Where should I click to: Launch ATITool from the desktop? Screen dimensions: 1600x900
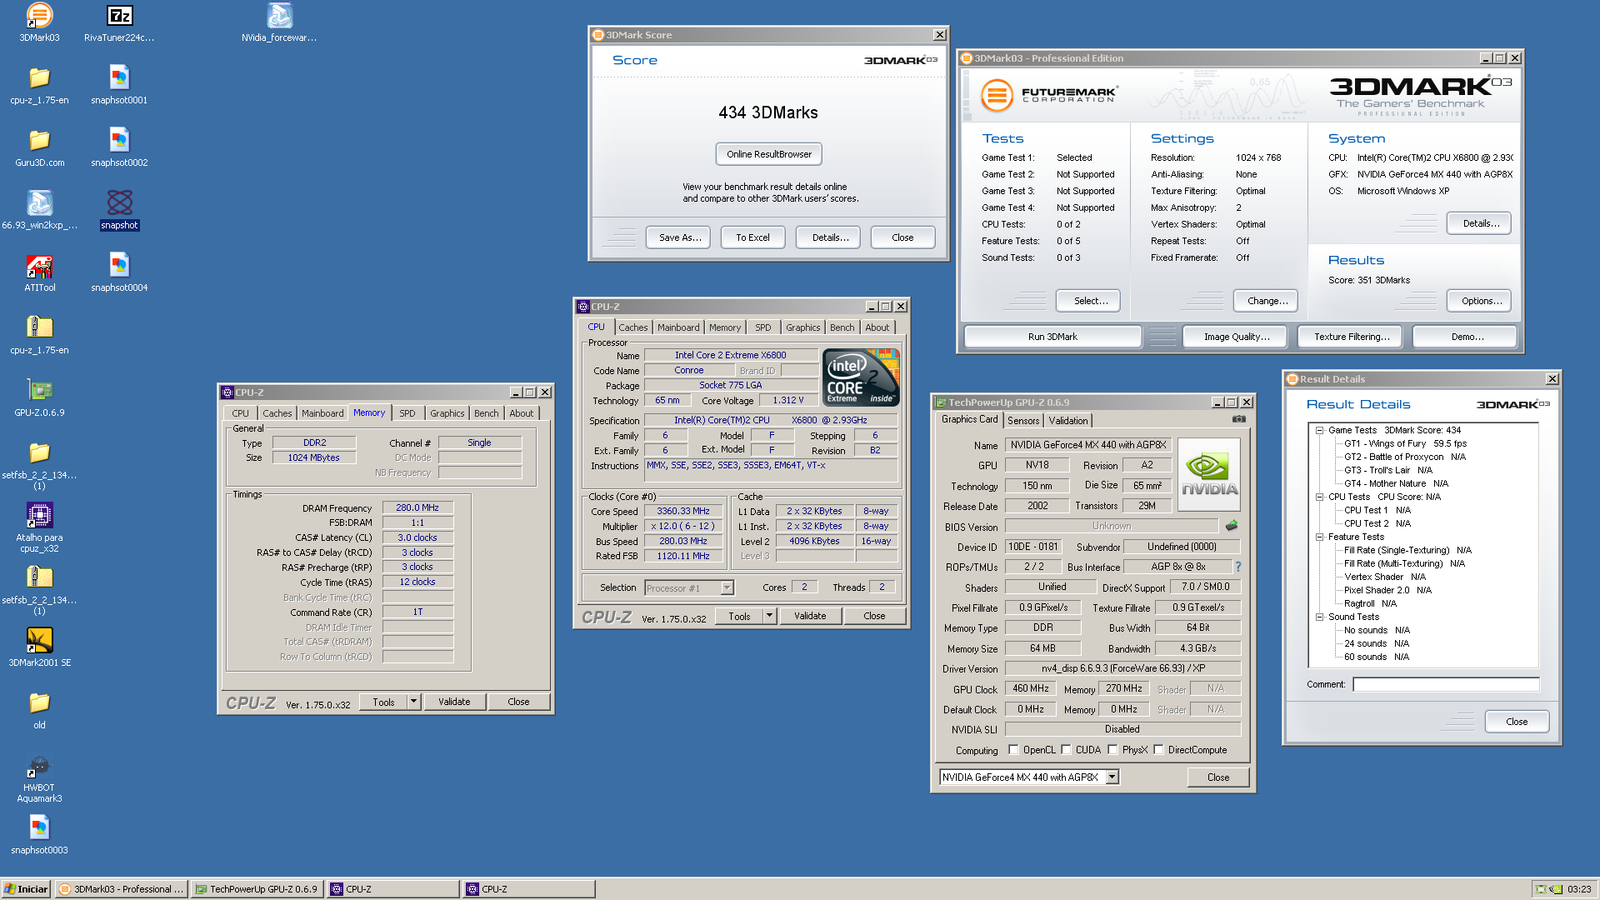pos(39,267)
